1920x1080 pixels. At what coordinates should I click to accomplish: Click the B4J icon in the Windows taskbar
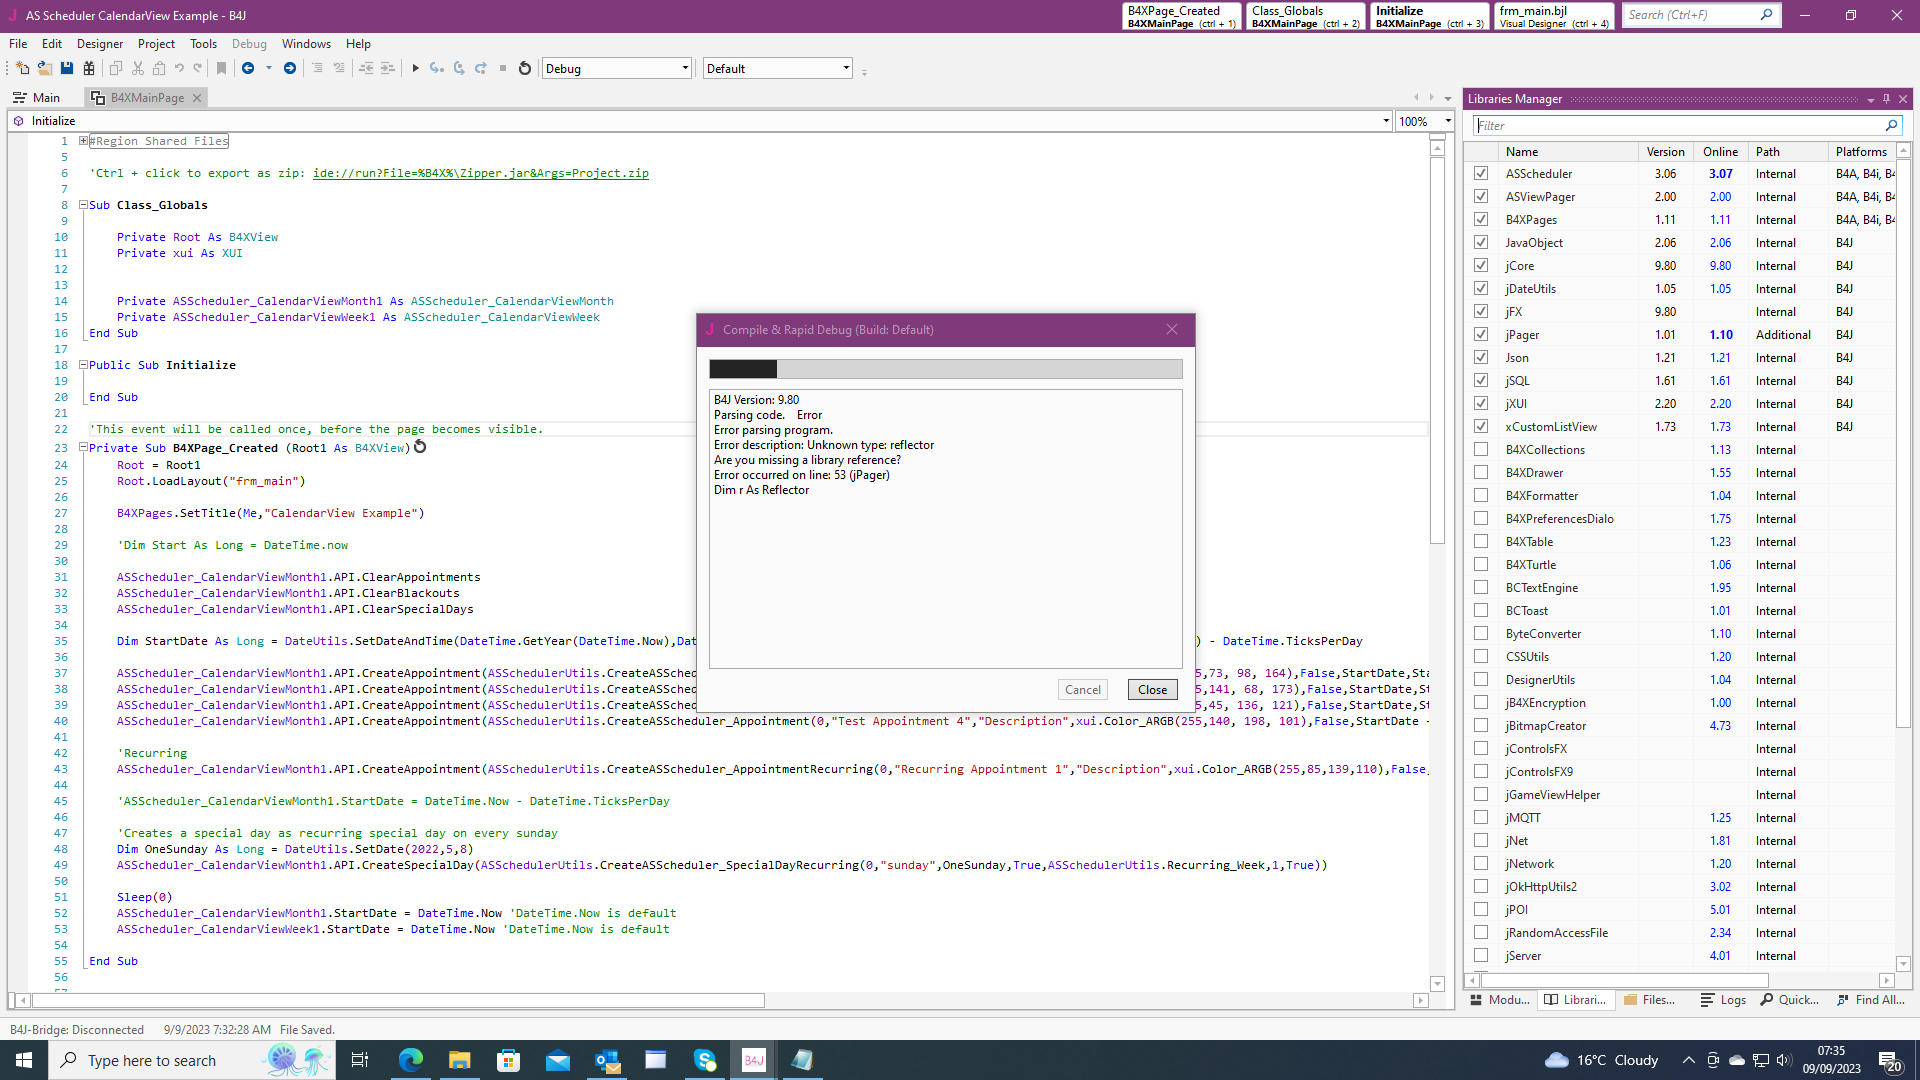[x=754, y=1060]
